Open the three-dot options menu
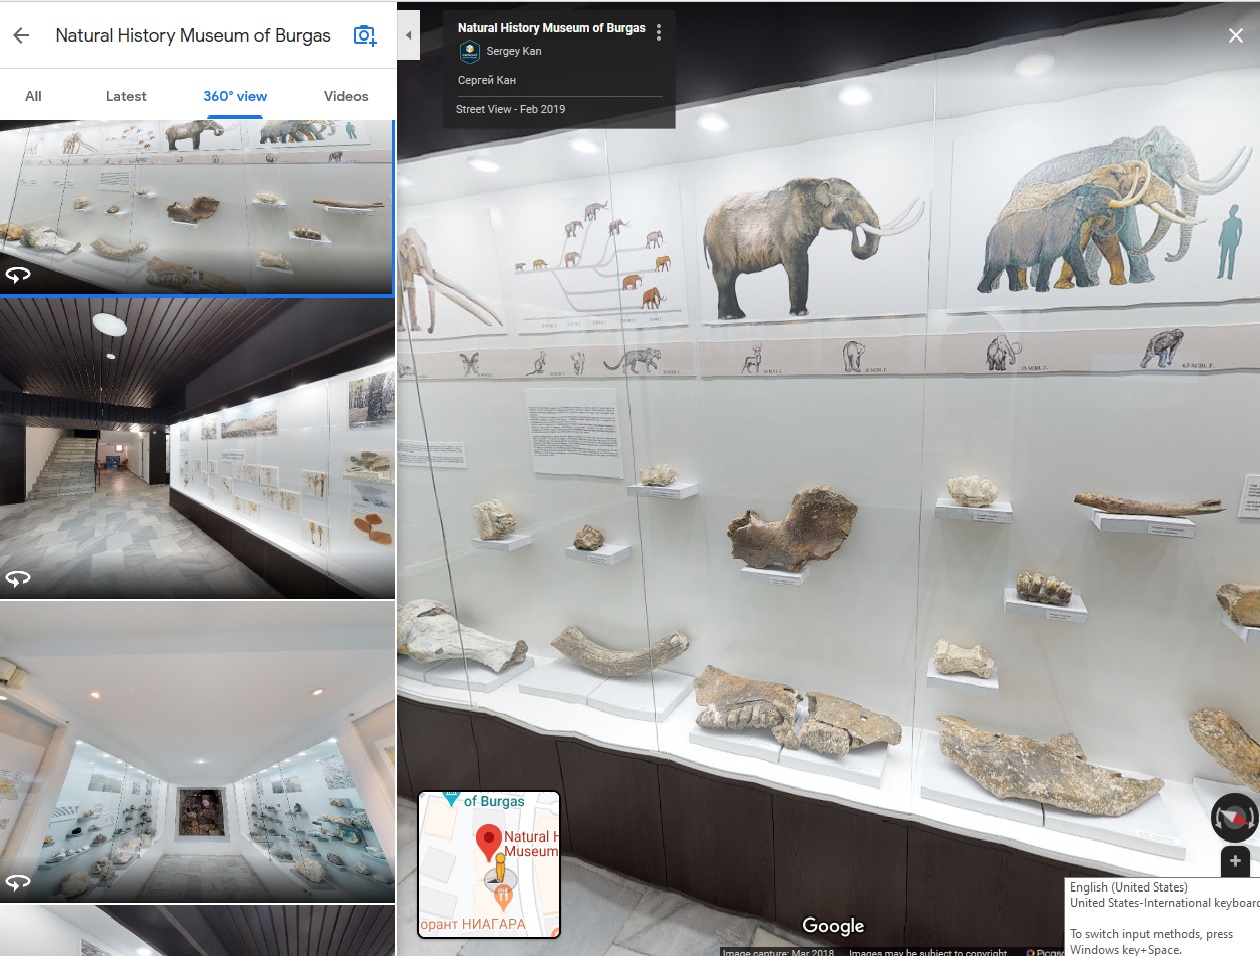Screen dimensions: 1260x956 coord(658,33)
